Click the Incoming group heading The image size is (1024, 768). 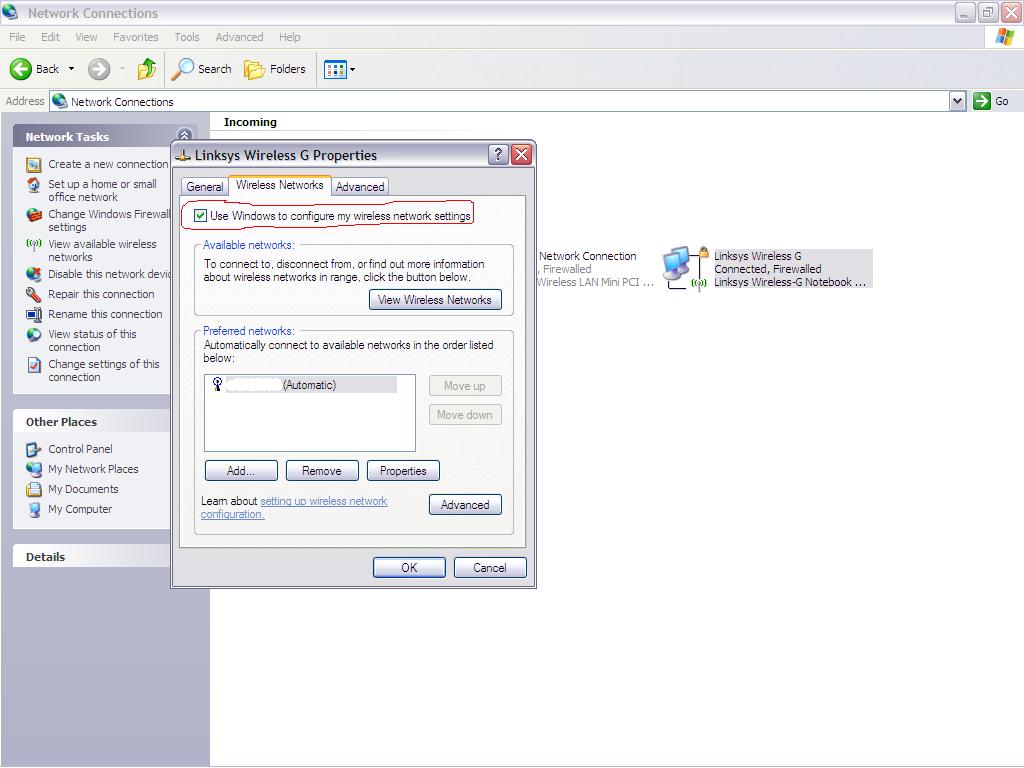[250, 122]
